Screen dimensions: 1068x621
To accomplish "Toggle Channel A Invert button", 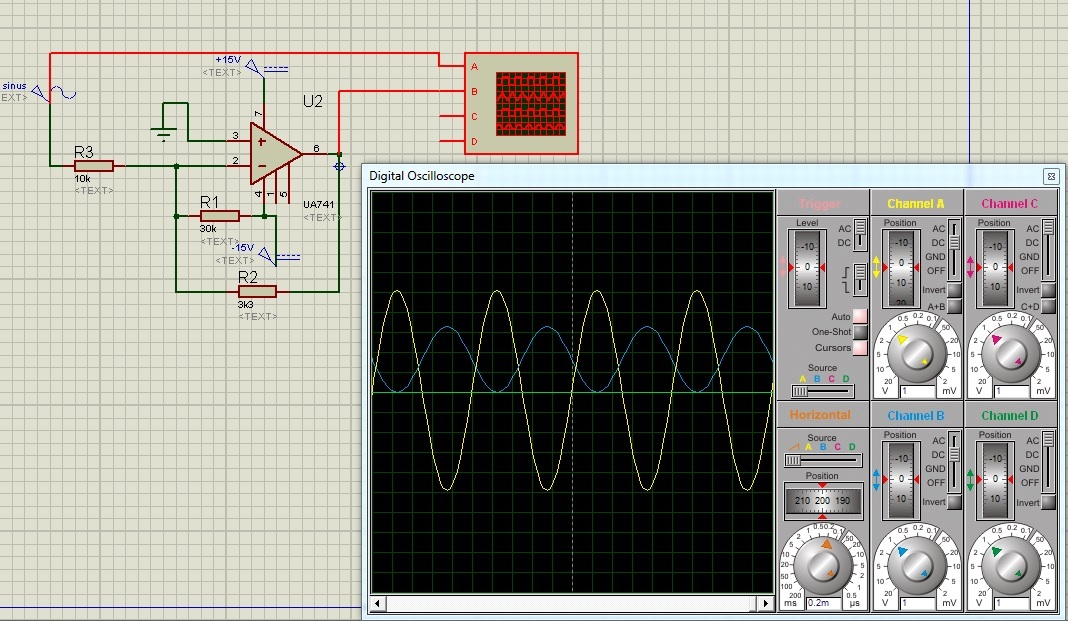I will coord(955,290).
